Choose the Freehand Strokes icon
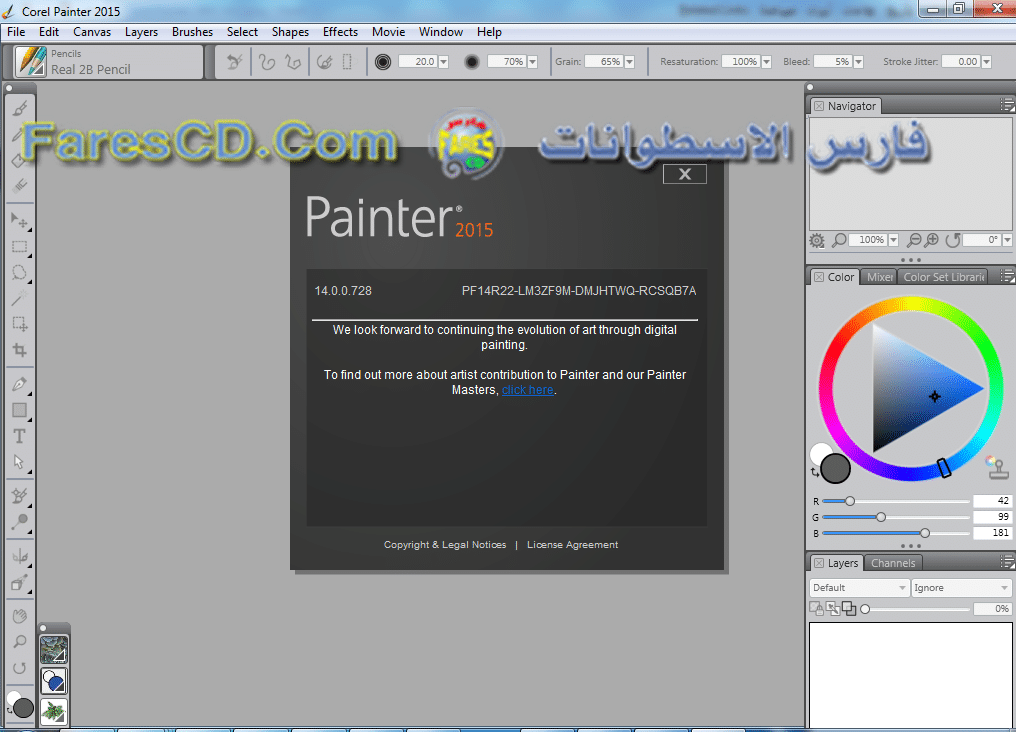The image size is (1016, 732). point(266,62)
